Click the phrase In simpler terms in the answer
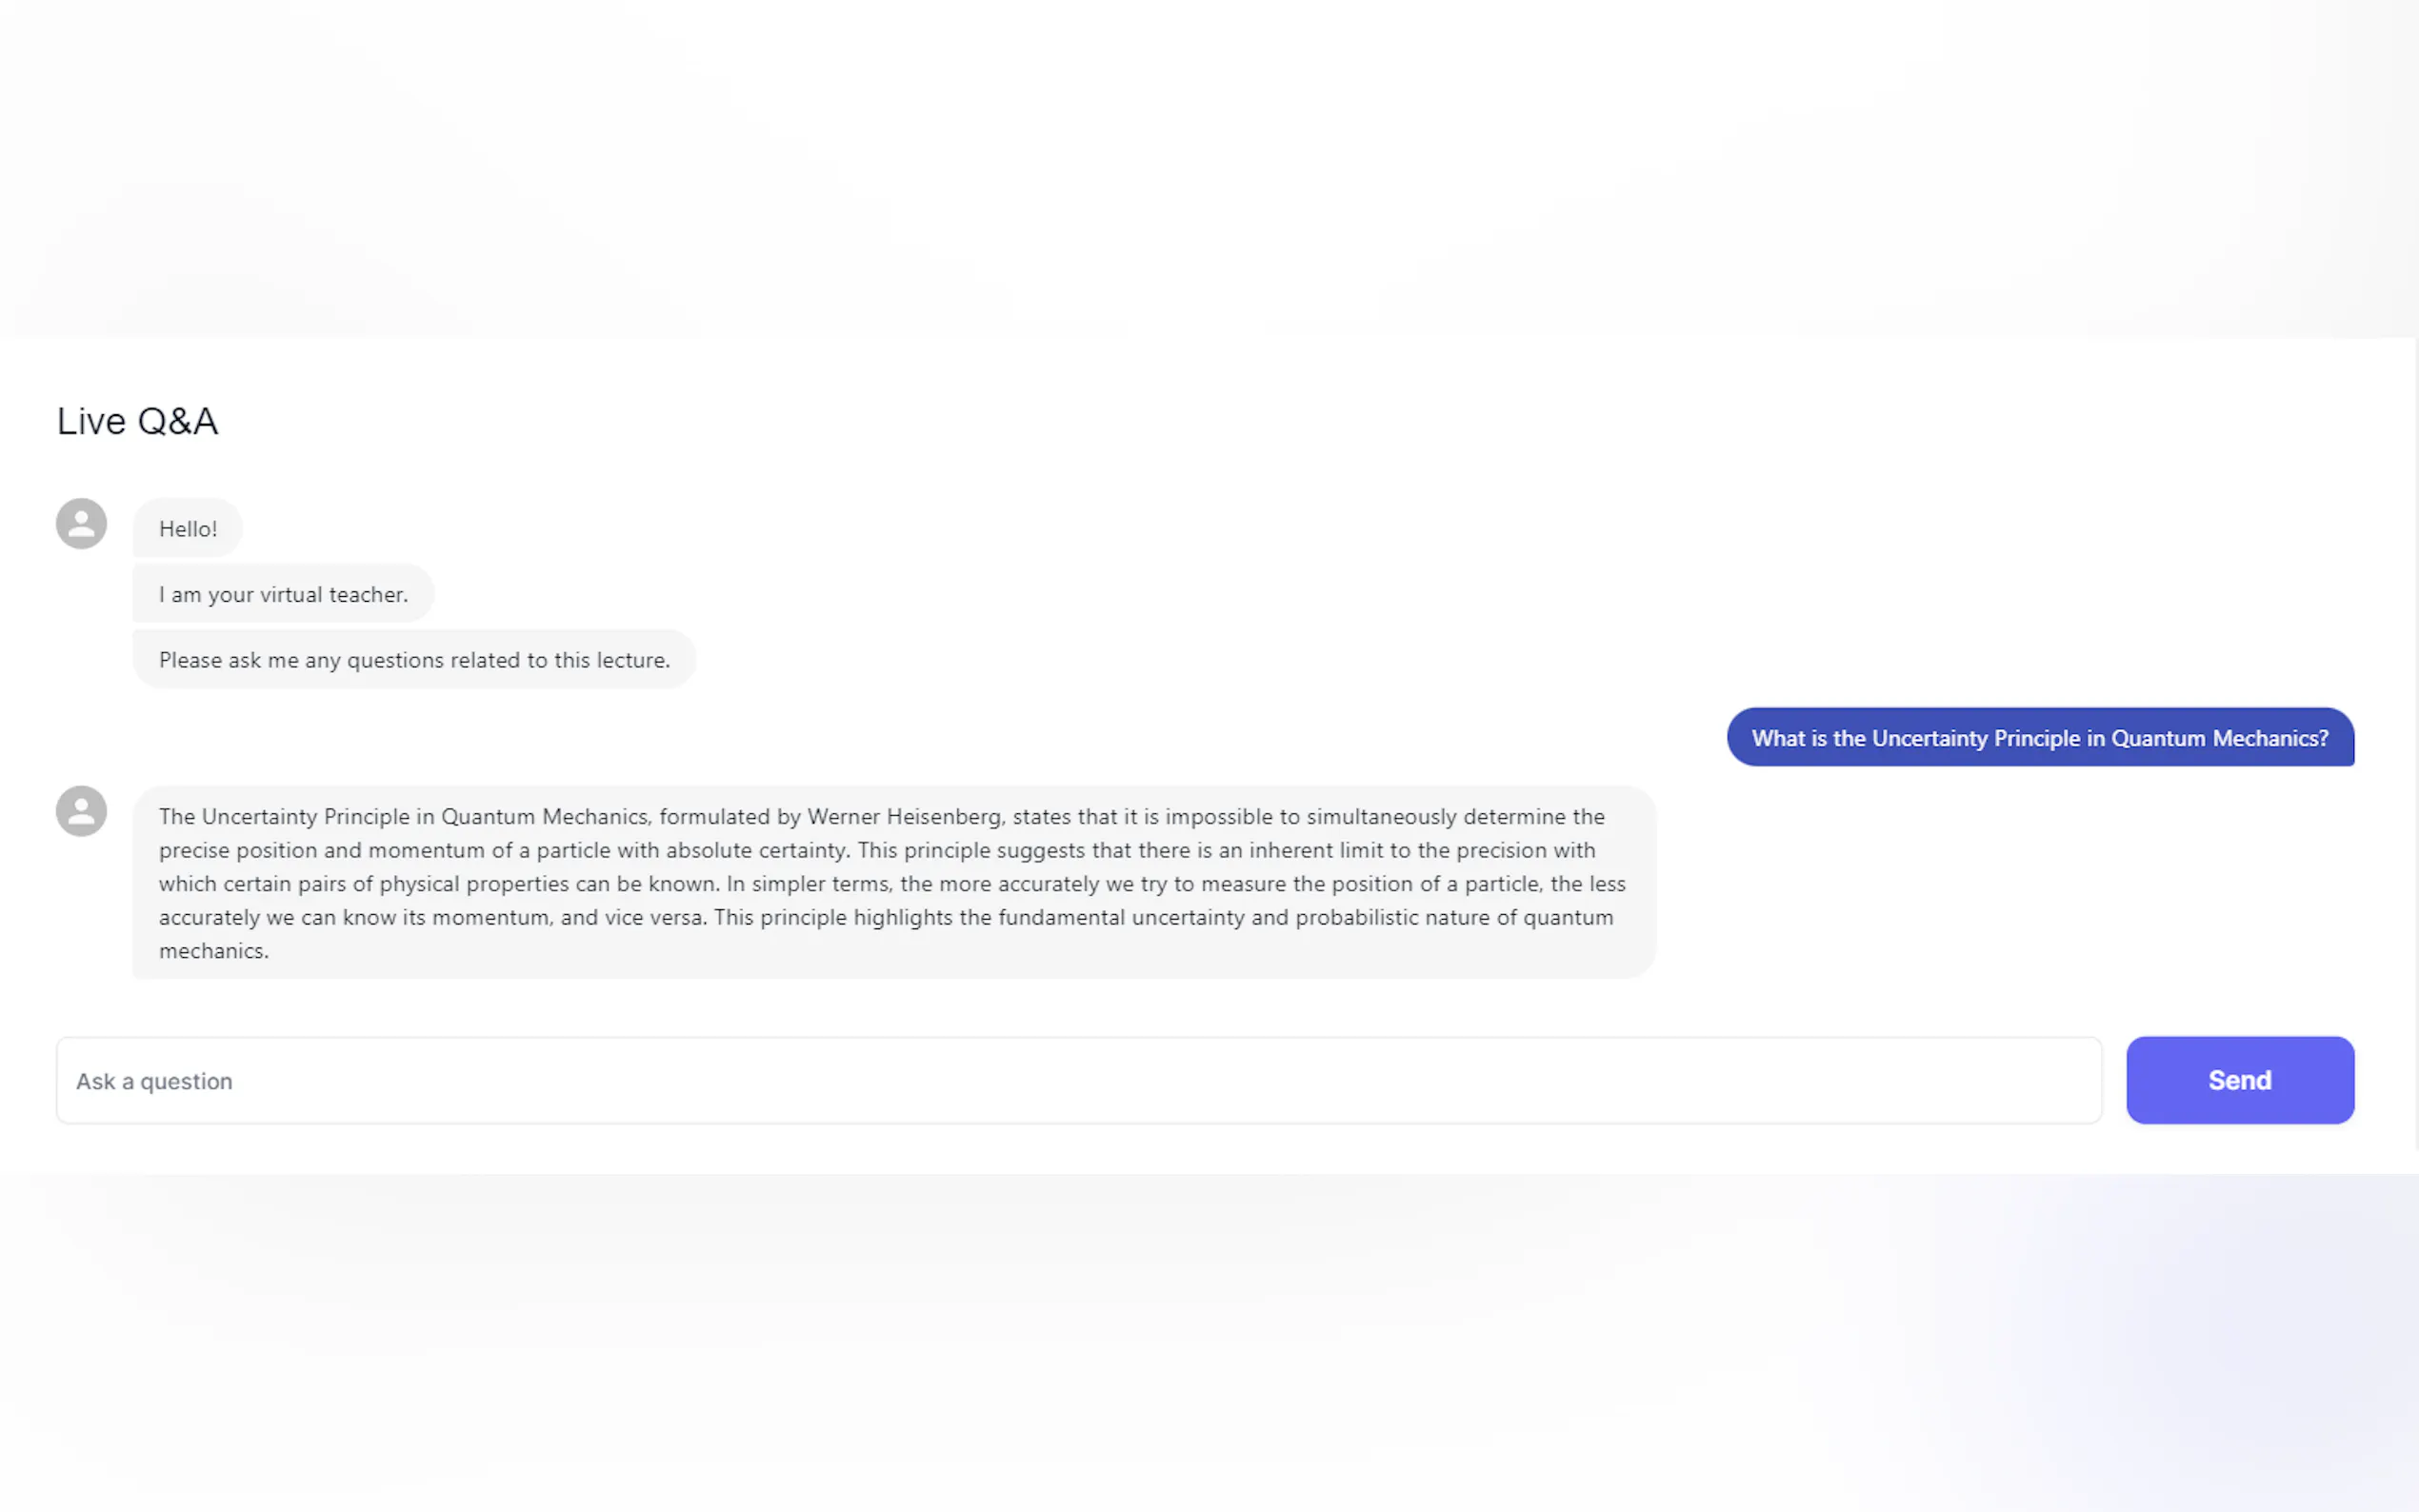This screenshot has width=2419, height=1512. click(808, 884)
